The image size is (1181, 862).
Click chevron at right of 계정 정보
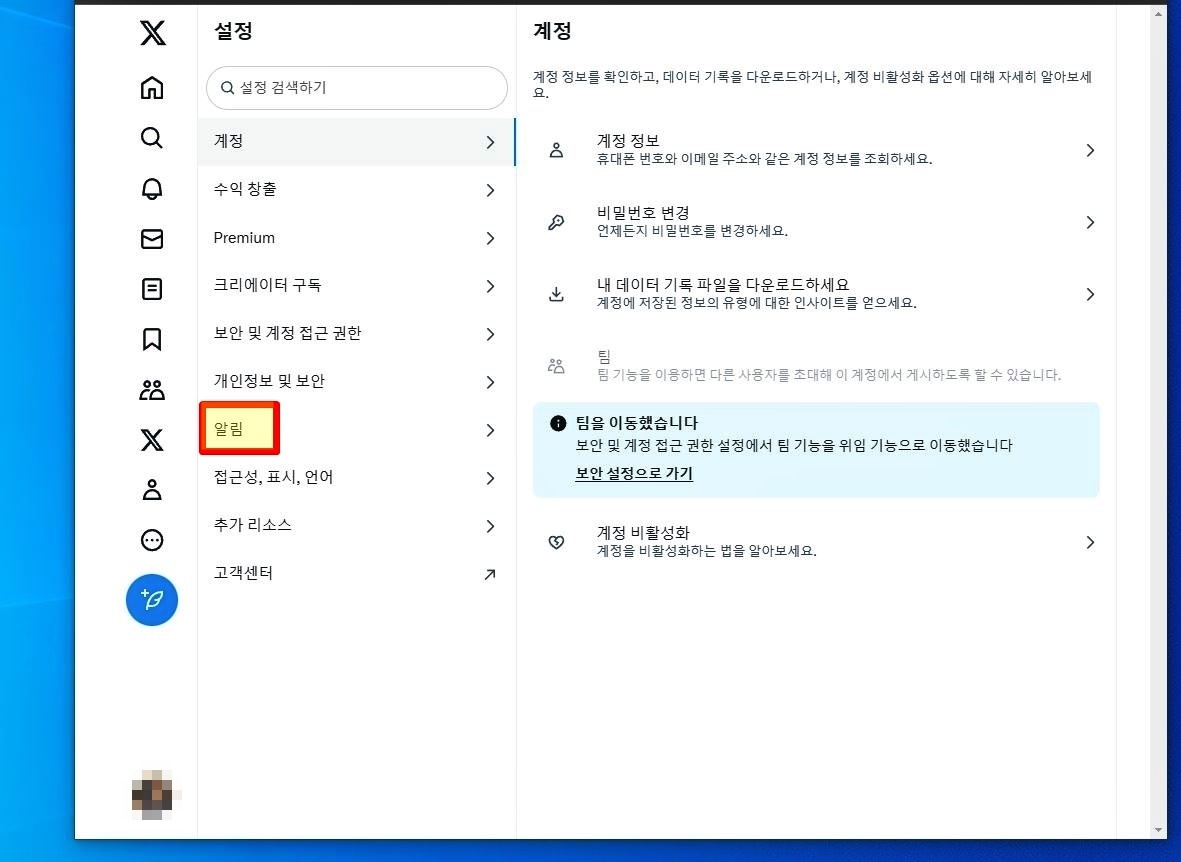pos(1090,151)
